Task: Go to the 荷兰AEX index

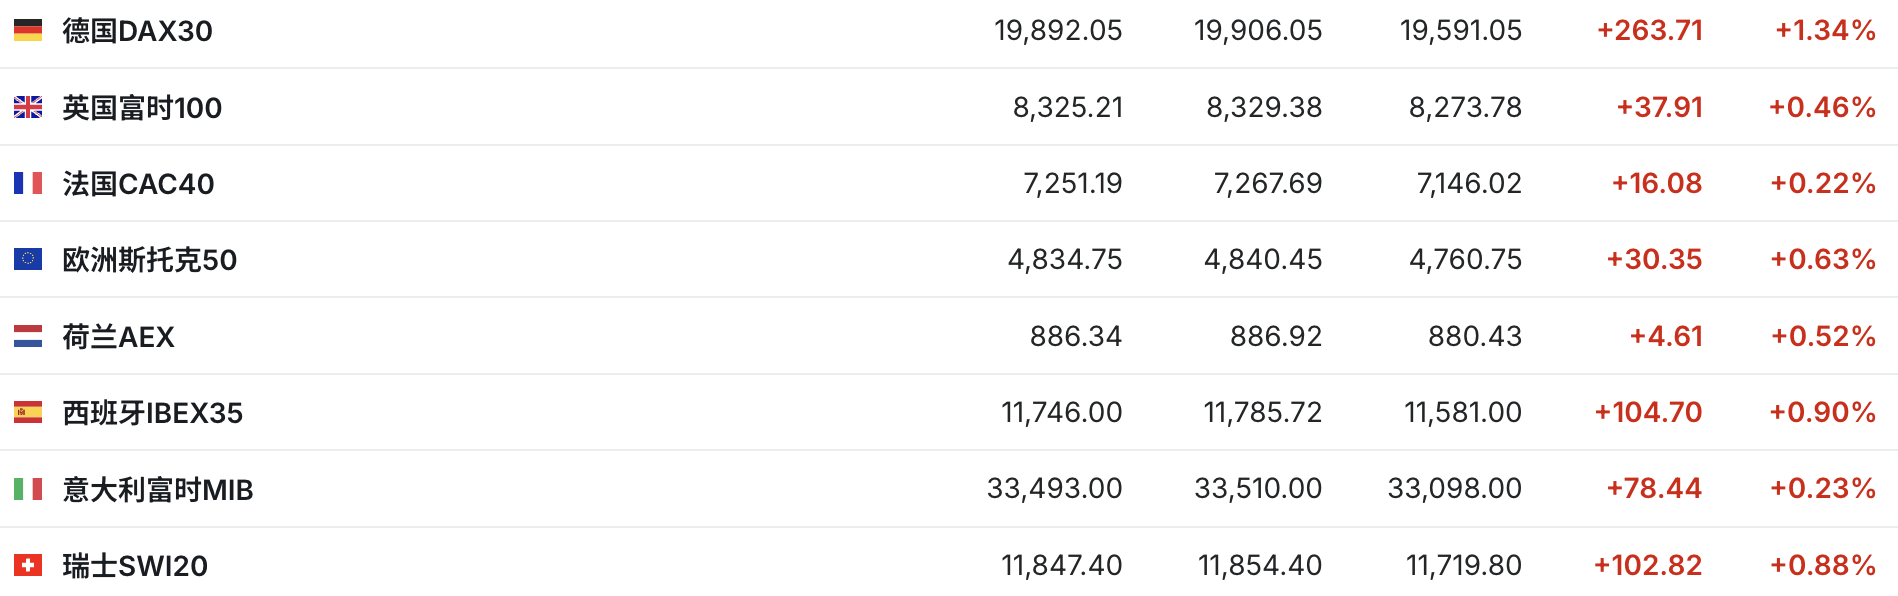Action: [118, 337]
